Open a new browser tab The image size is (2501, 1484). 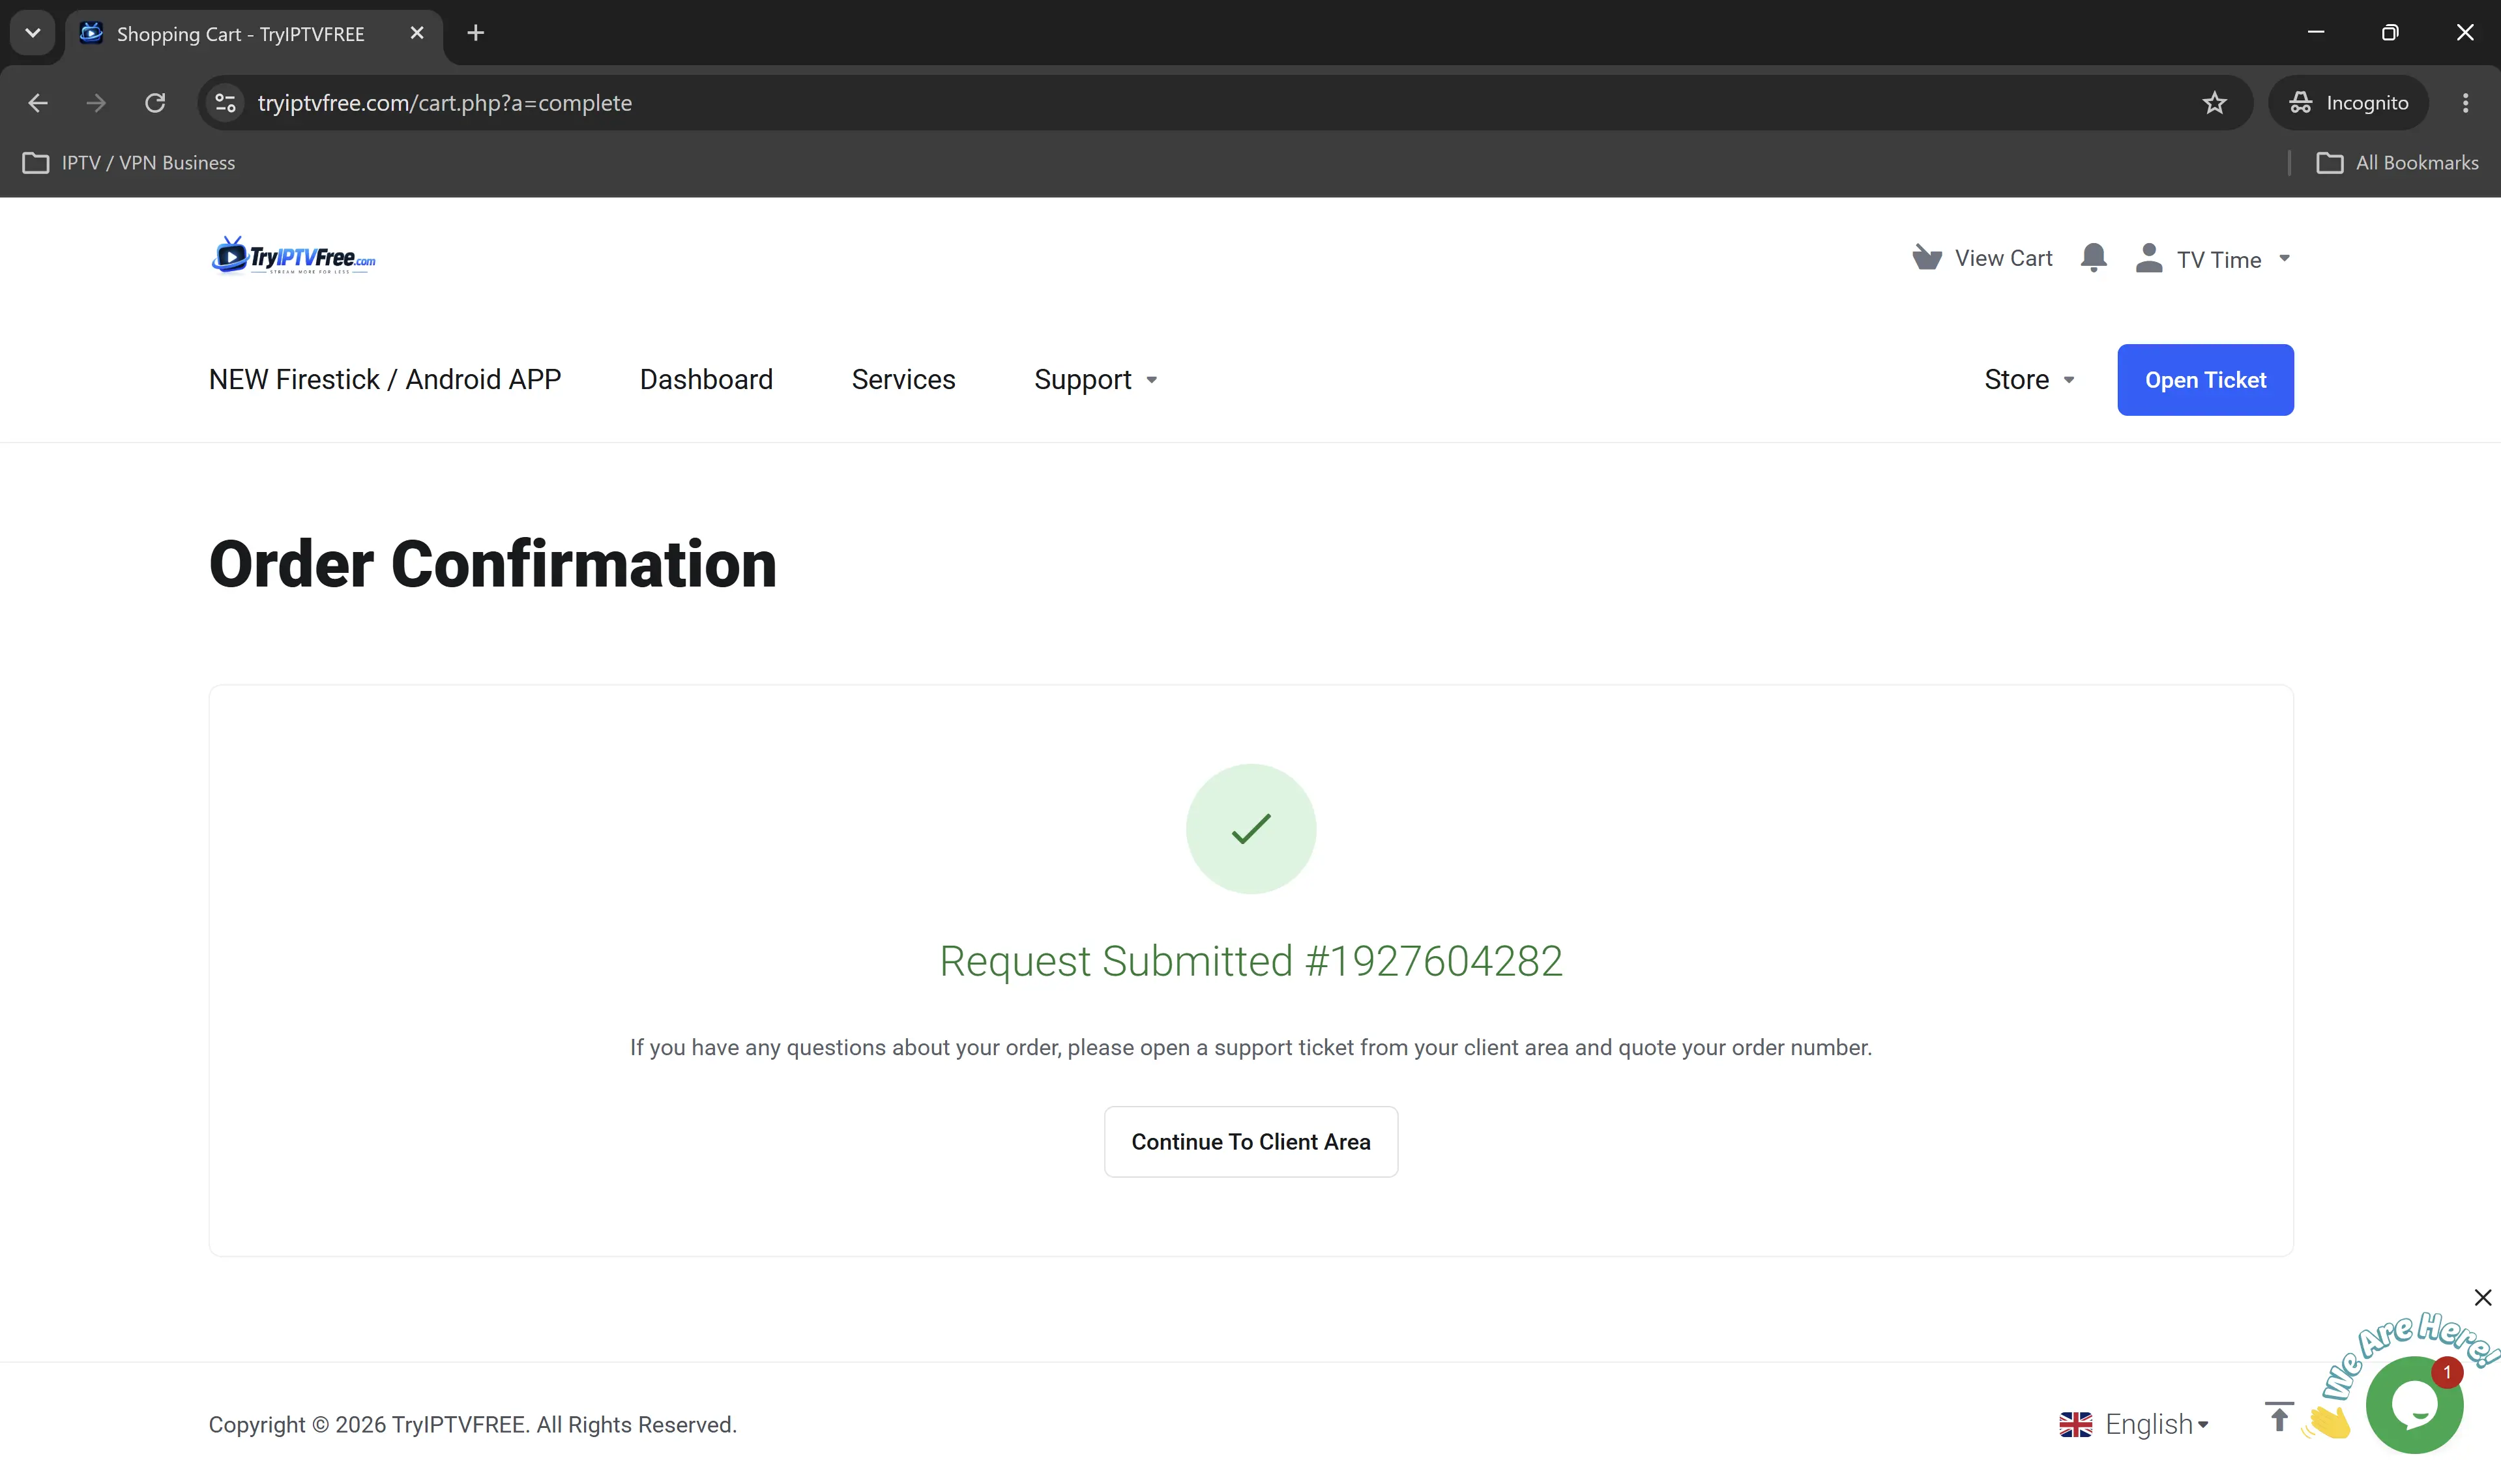point(476,33)
